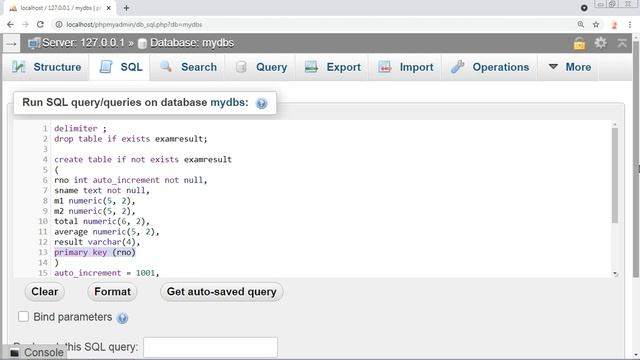Click the Query tab icon
640x360 pixels.
point(241,67)
